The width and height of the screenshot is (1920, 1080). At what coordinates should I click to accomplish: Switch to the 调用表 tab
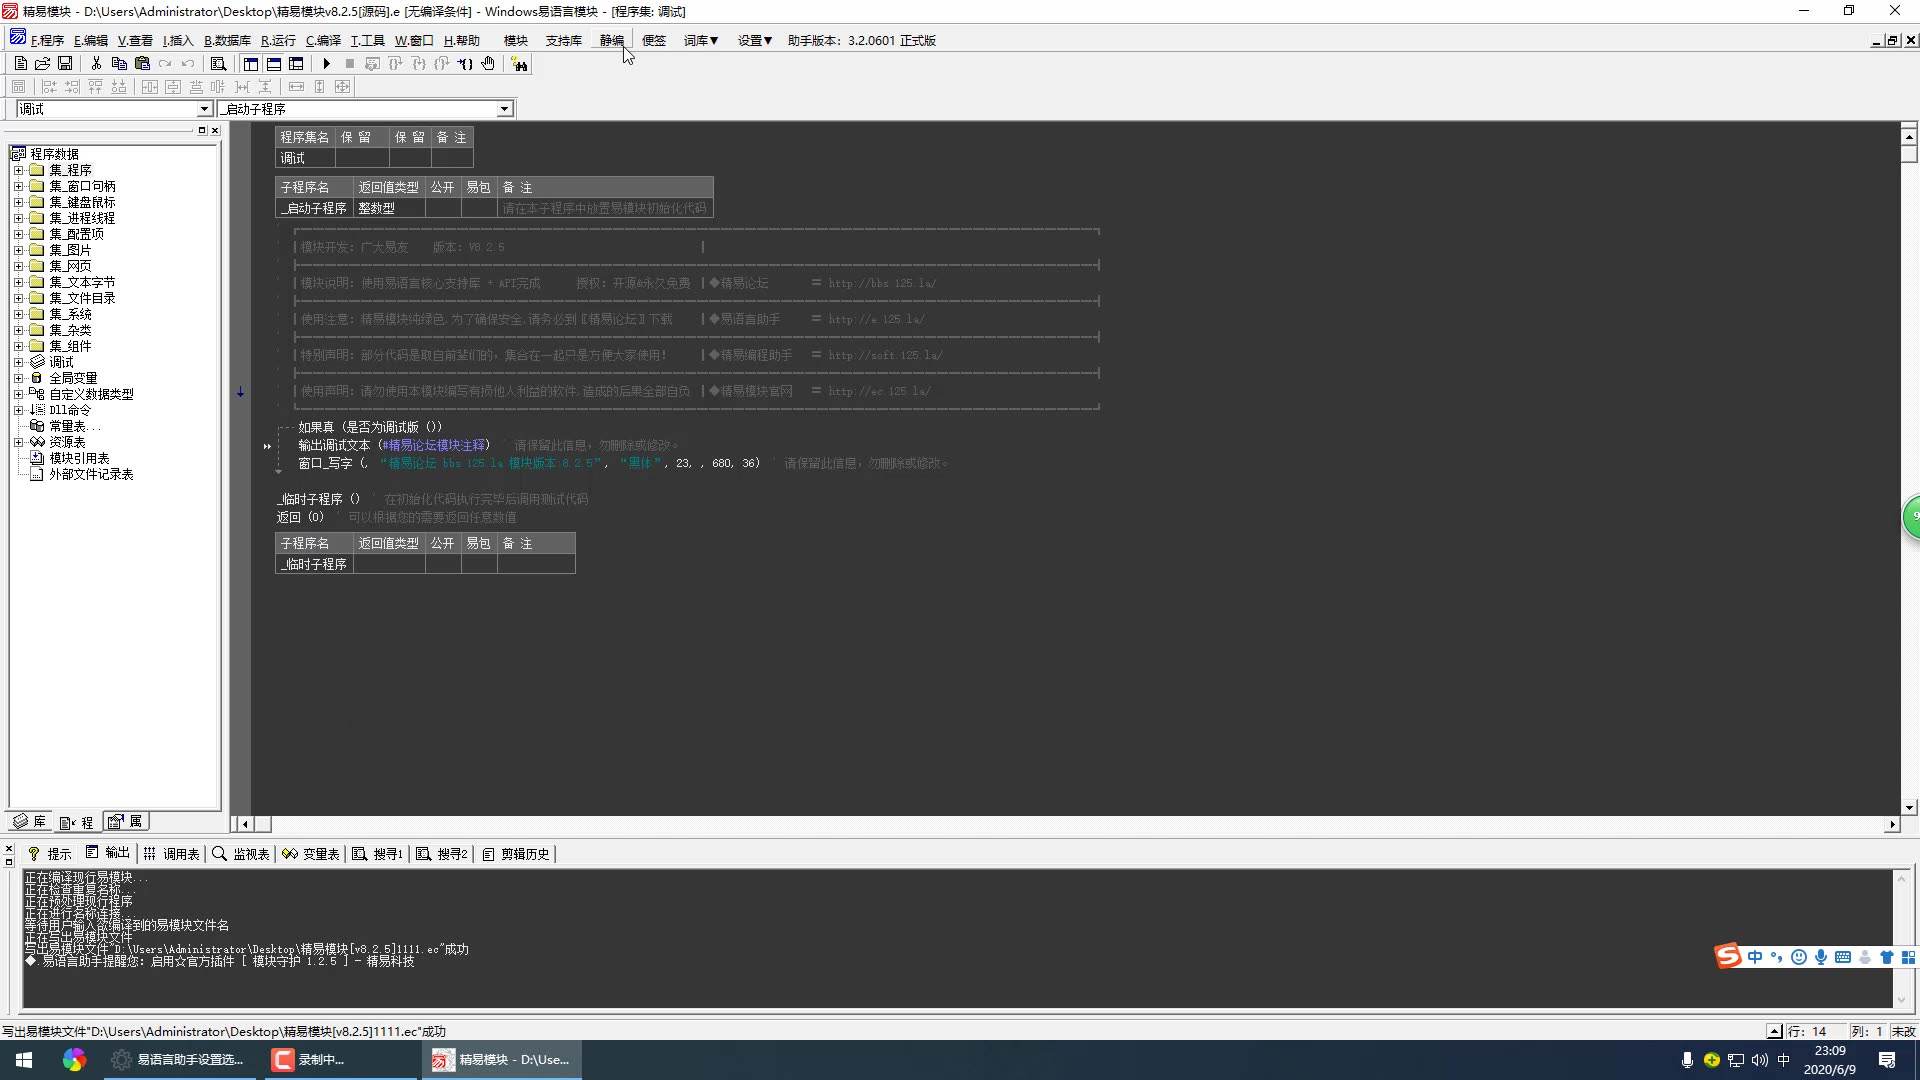pos(171,853)
